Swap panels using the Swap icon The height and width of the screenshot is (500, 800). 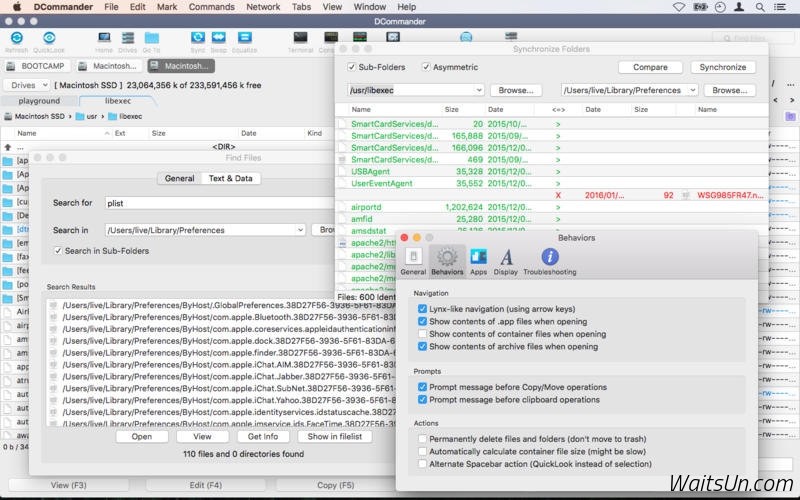click(x=218, y=38)
